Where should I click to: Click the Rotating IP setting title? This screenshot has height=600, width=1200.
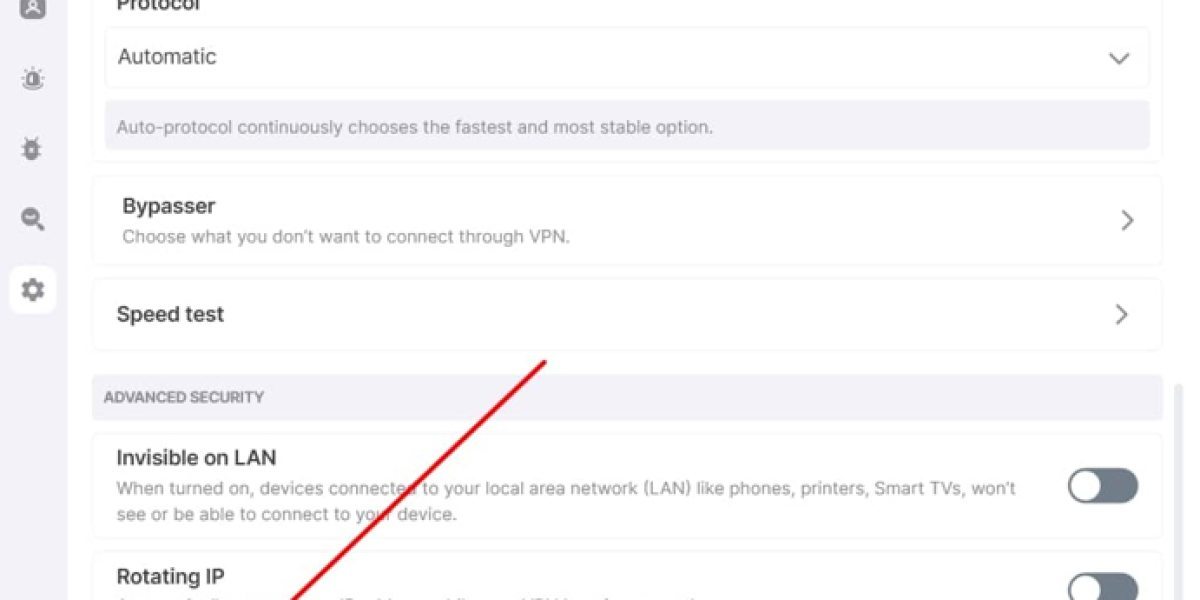(x=170, y=577)
